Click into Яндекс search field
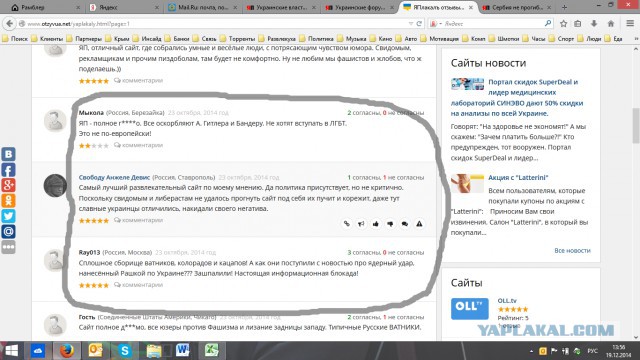This screenshot has width=640, height=360. 493,24
